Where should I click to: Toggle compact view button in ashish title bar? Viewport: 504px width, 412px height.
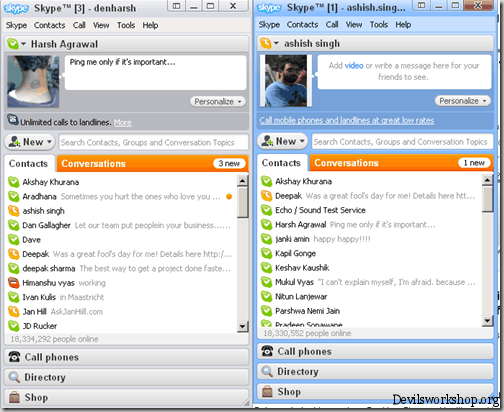point(421,5)
